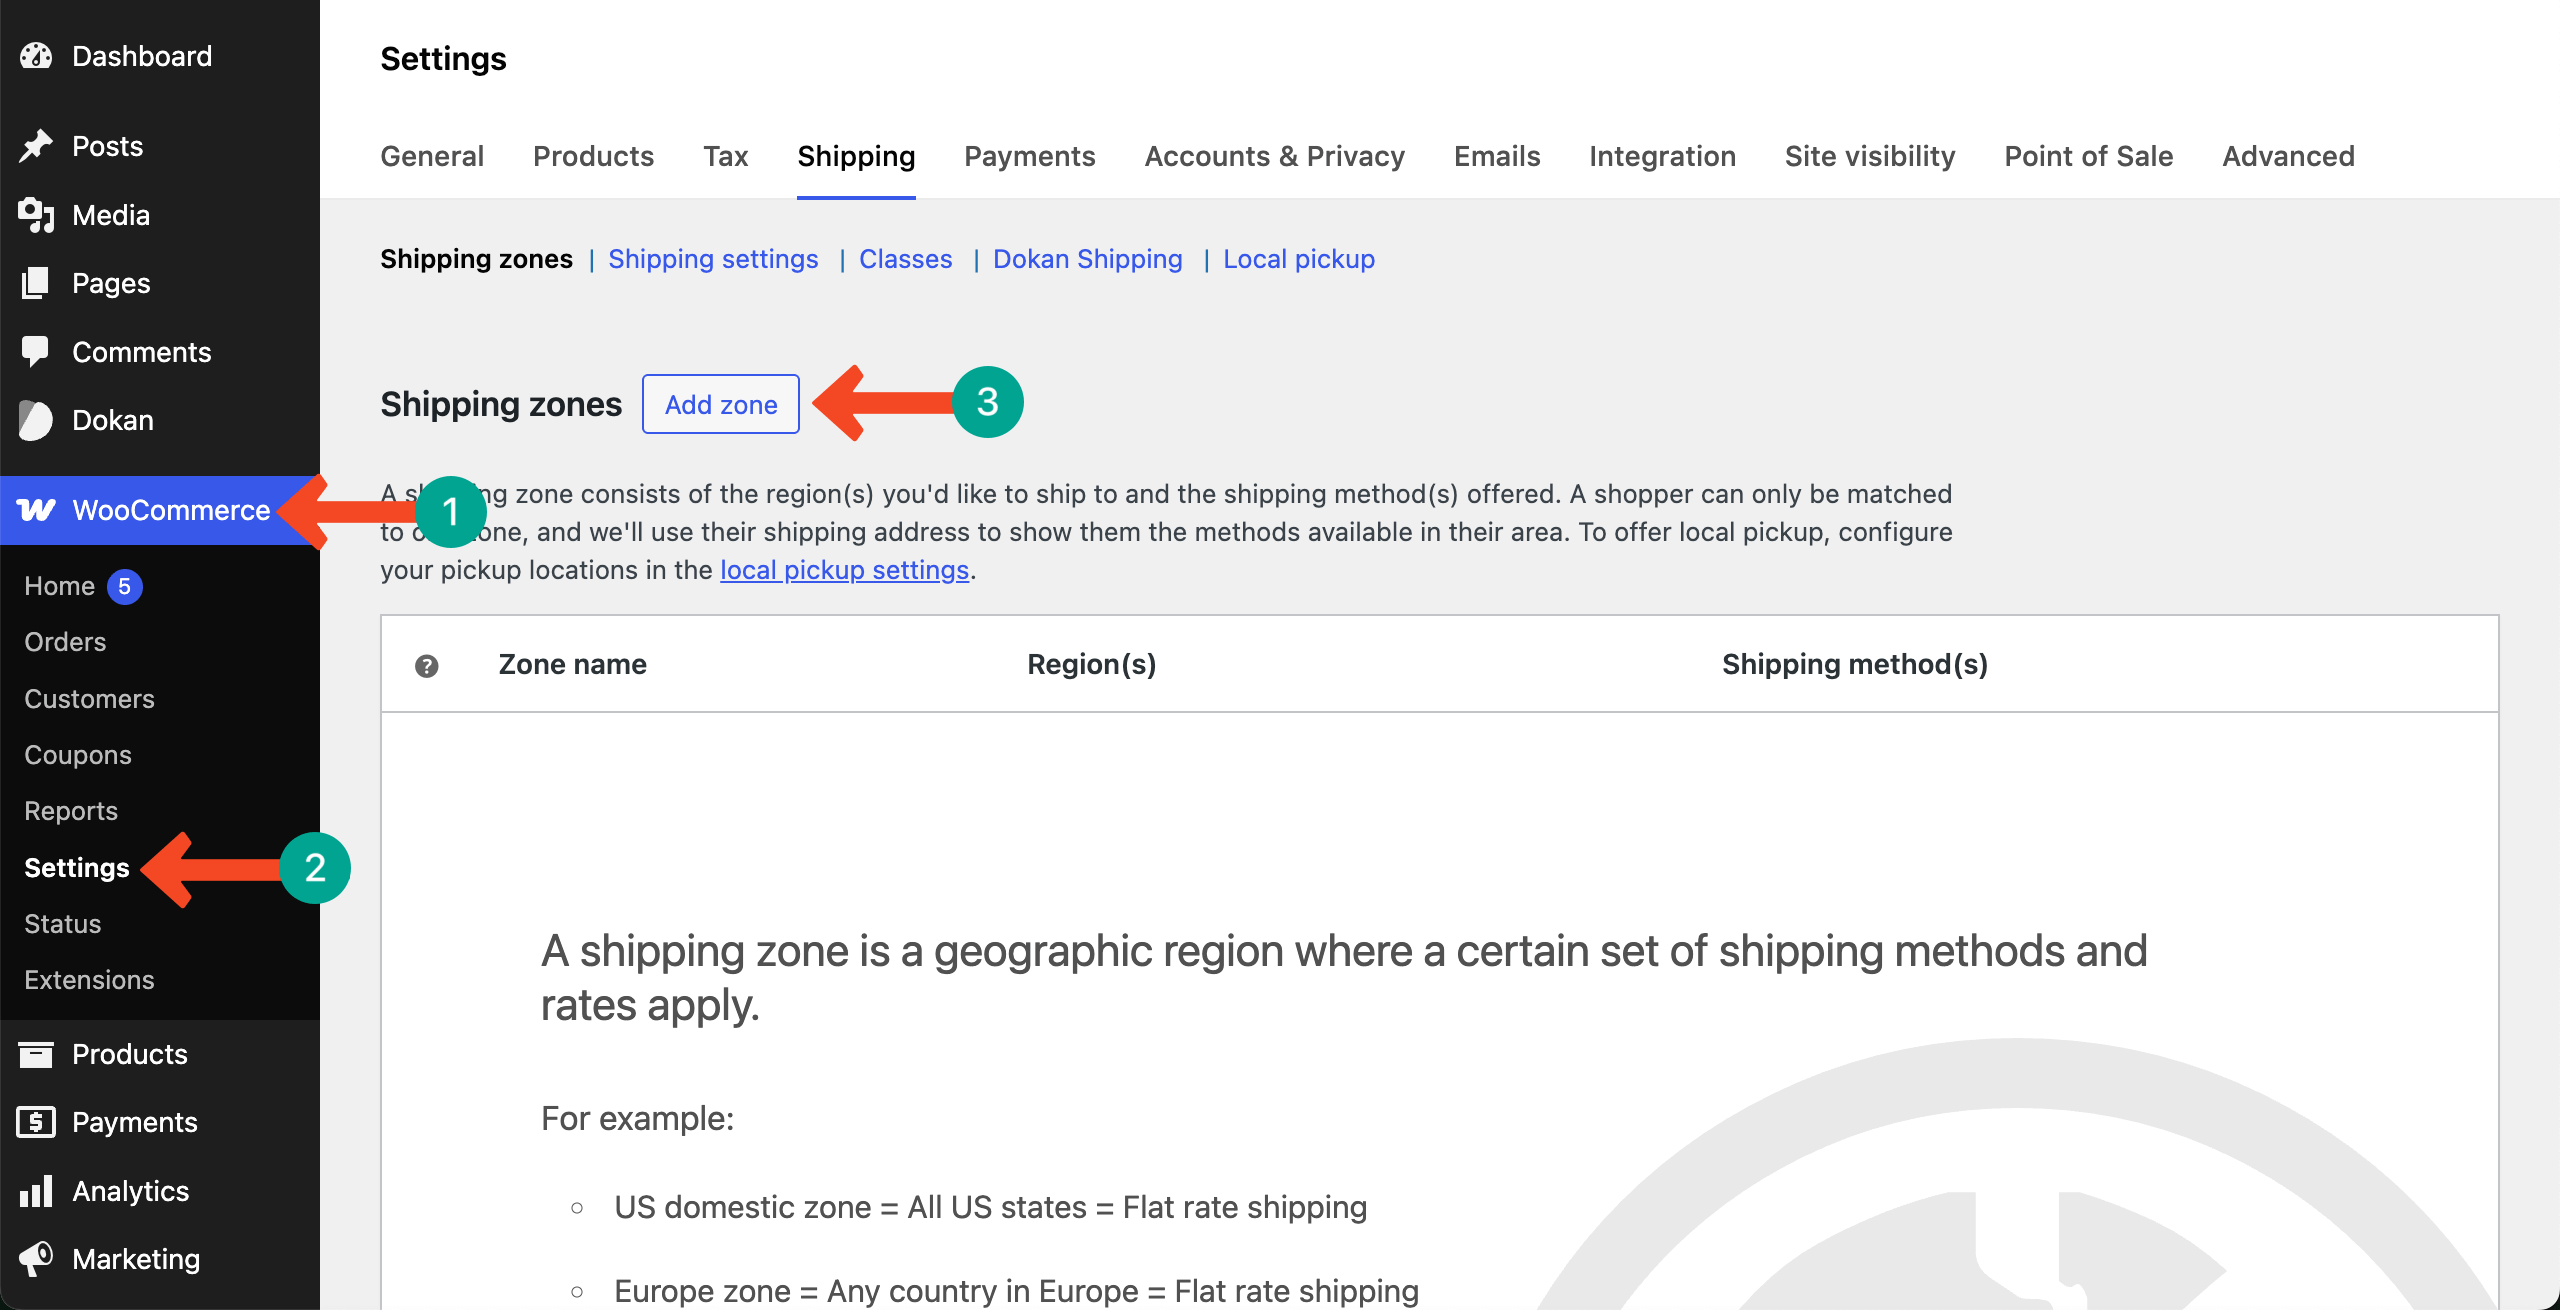The image size is (2560, 1310).
Task: Open the Coupons submenu item
Action: (x=78, y=755)
